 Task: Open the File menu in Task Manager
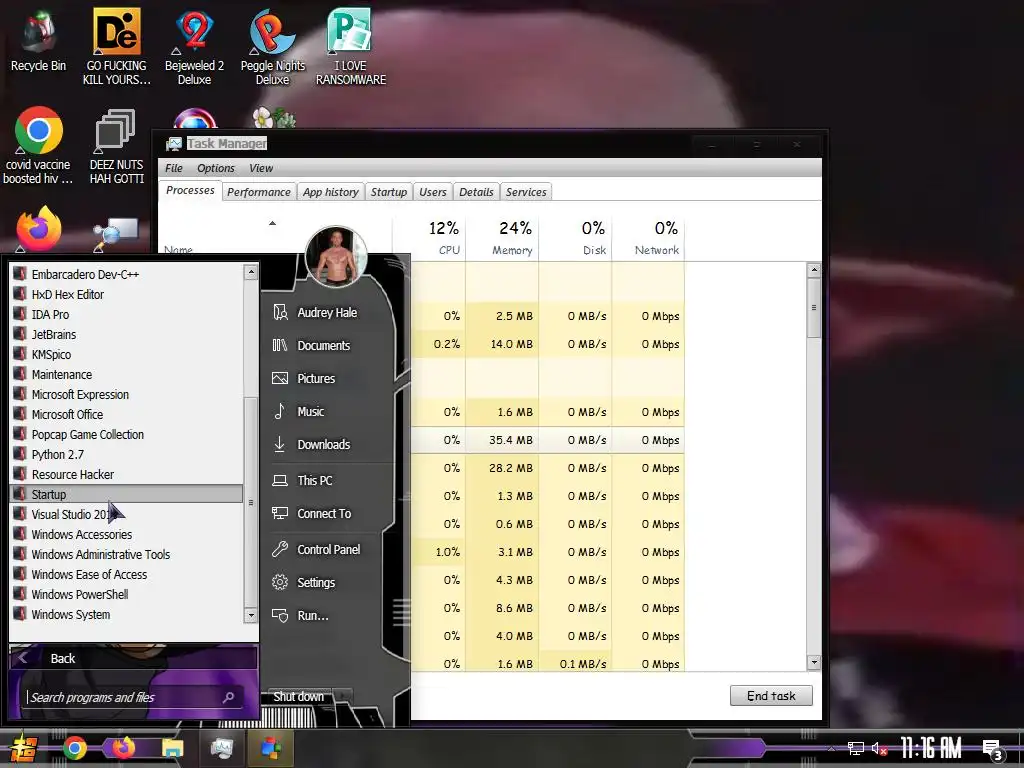coord(174,168)
